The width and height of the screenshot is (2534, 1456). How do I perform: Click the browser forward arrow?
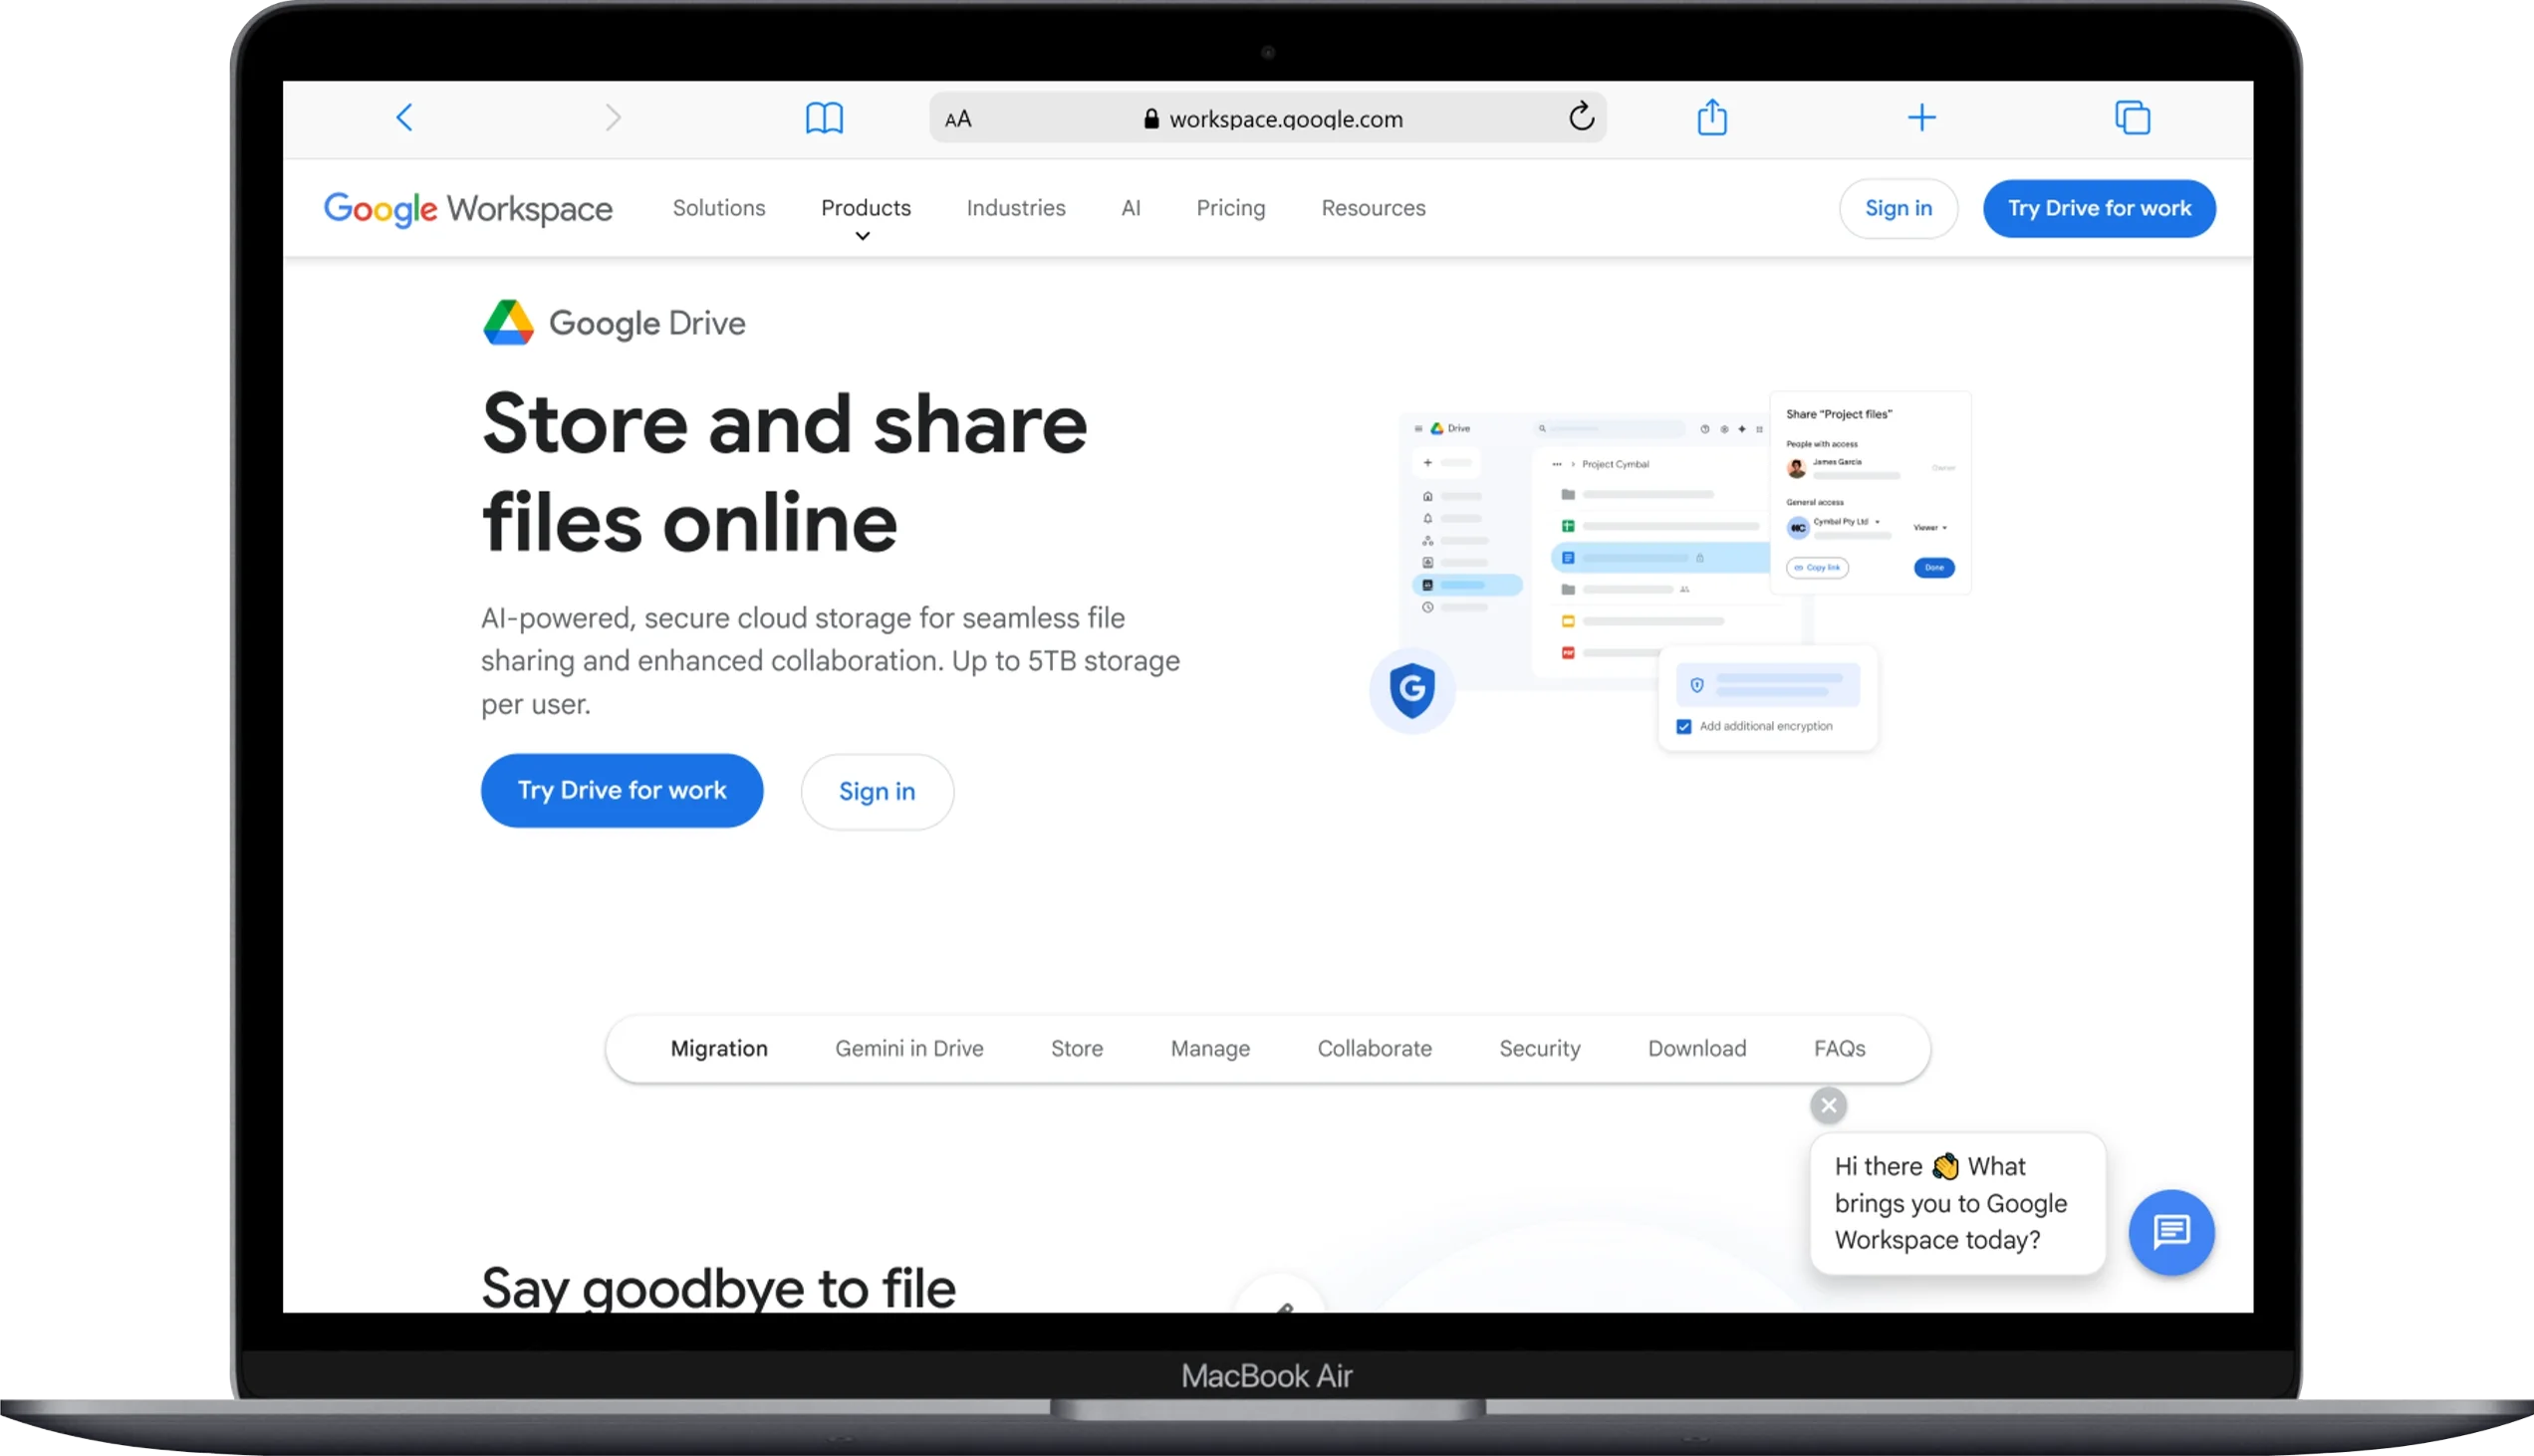613,117
